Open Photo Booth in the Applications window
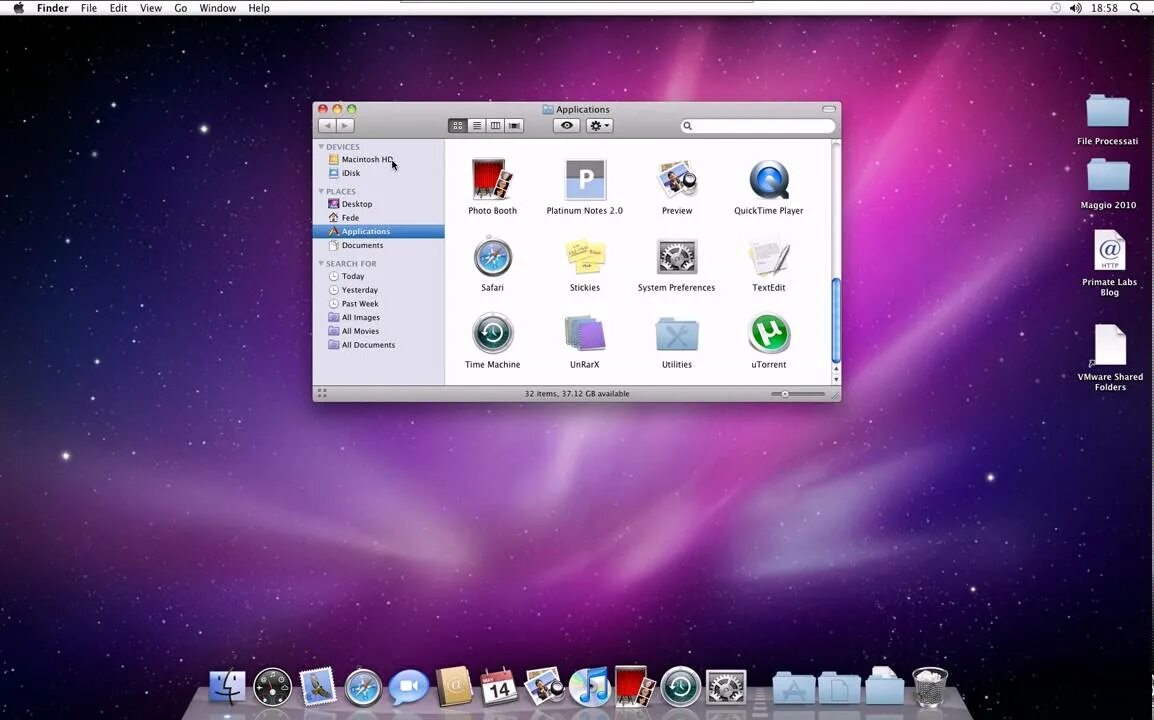This screenshot has width=1154, height=720. [x=492, y=180]
